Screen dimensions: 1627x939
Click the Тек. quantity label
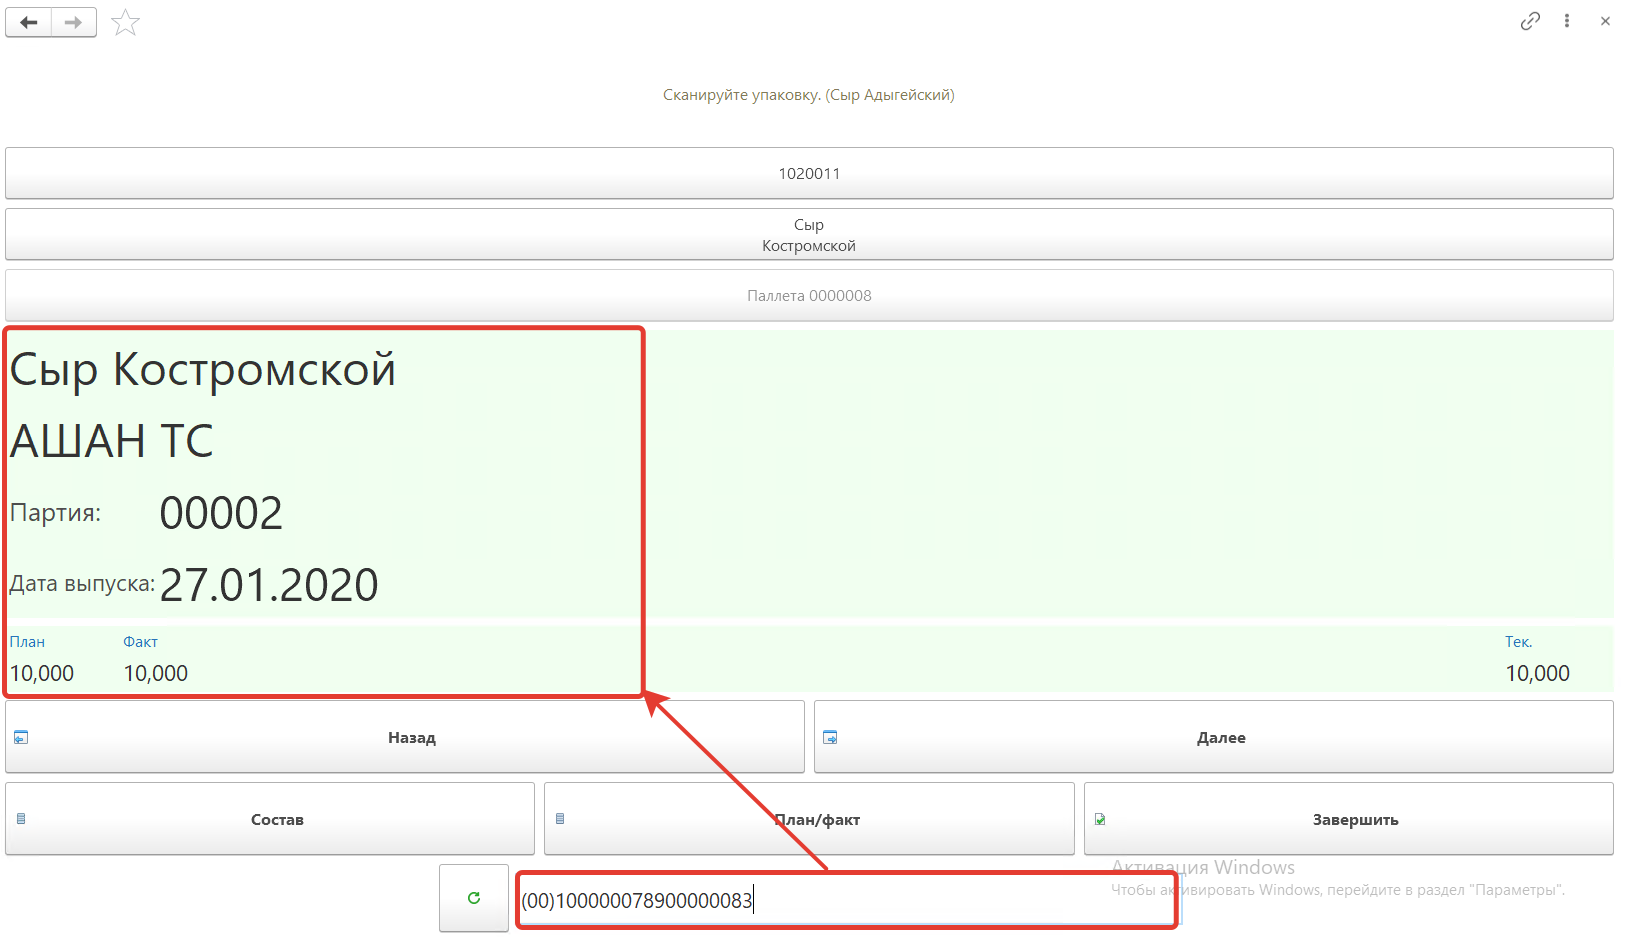1518,642
